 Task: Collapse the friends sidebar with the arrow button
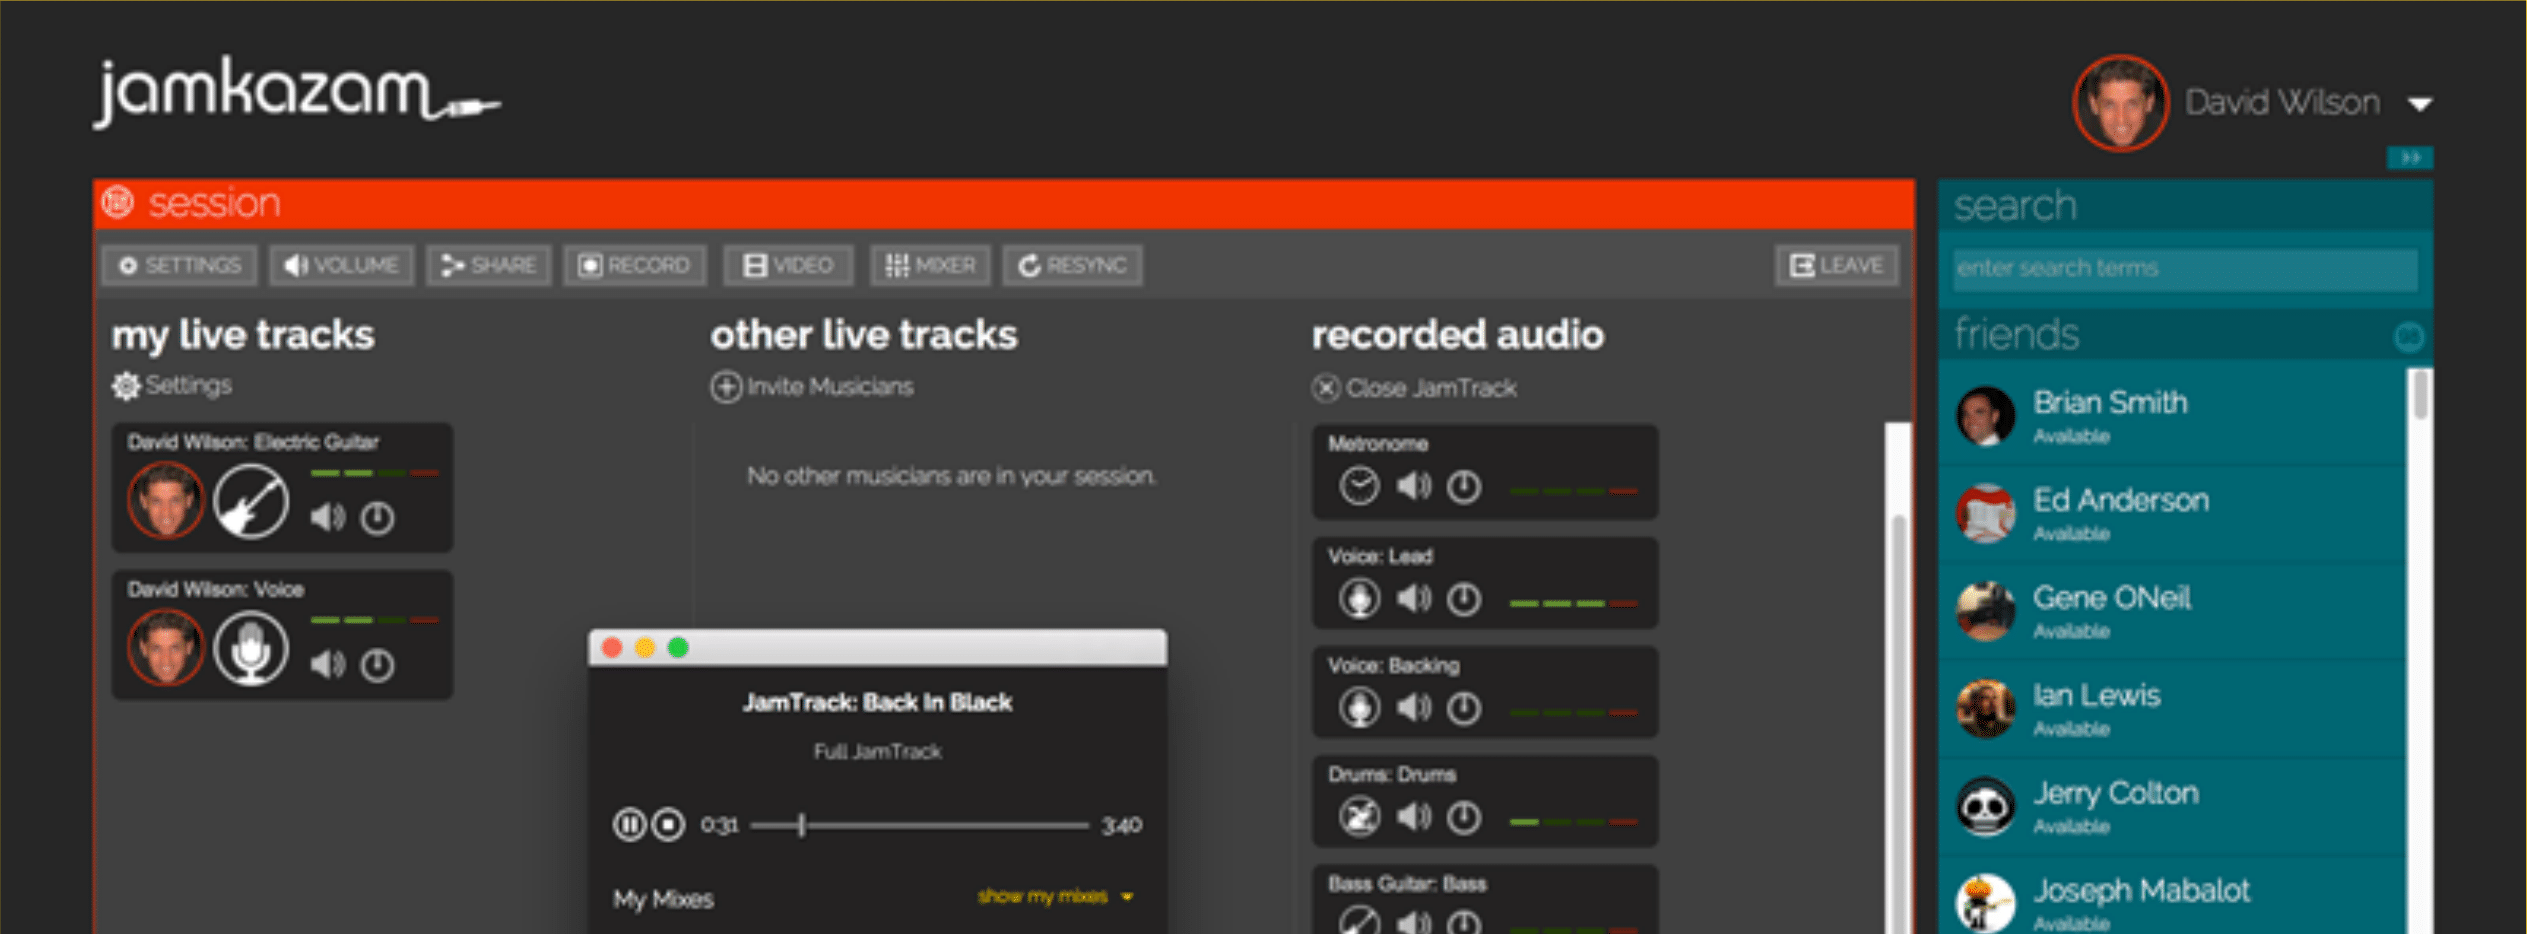pos(2410,158)
